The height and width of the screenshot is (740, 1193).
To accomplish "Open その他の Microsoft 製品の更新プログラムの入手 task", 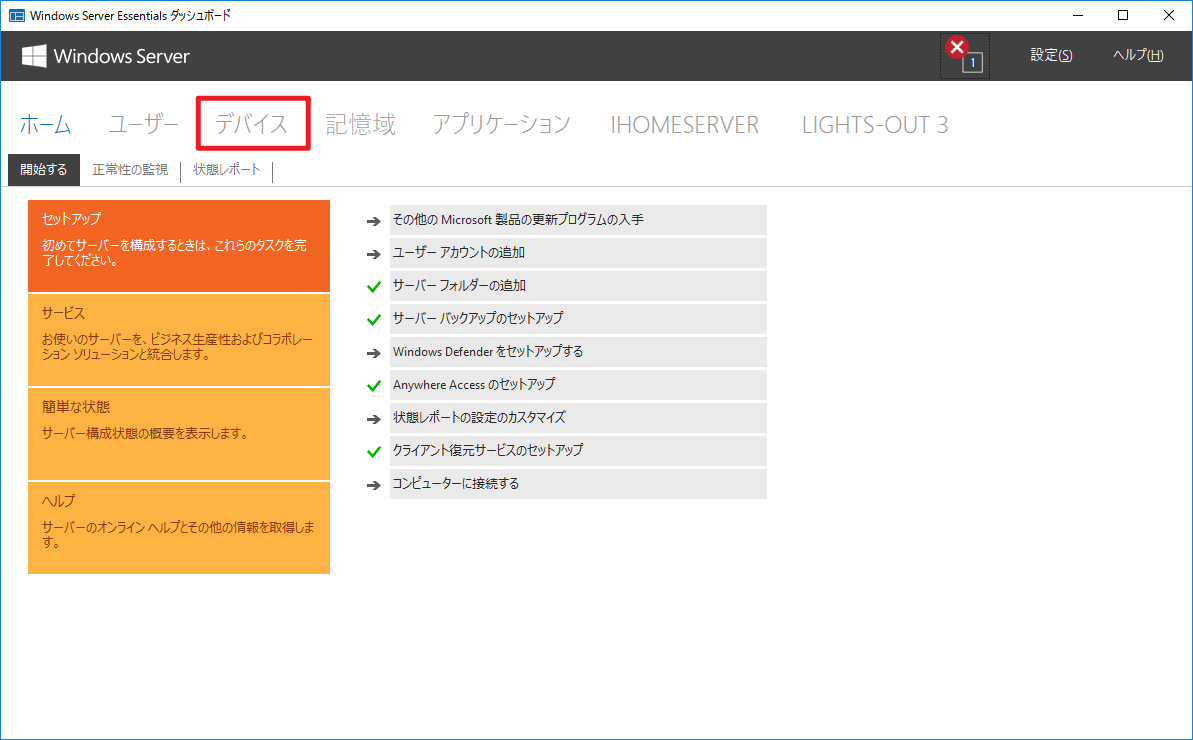I will (x=578, y=220).
